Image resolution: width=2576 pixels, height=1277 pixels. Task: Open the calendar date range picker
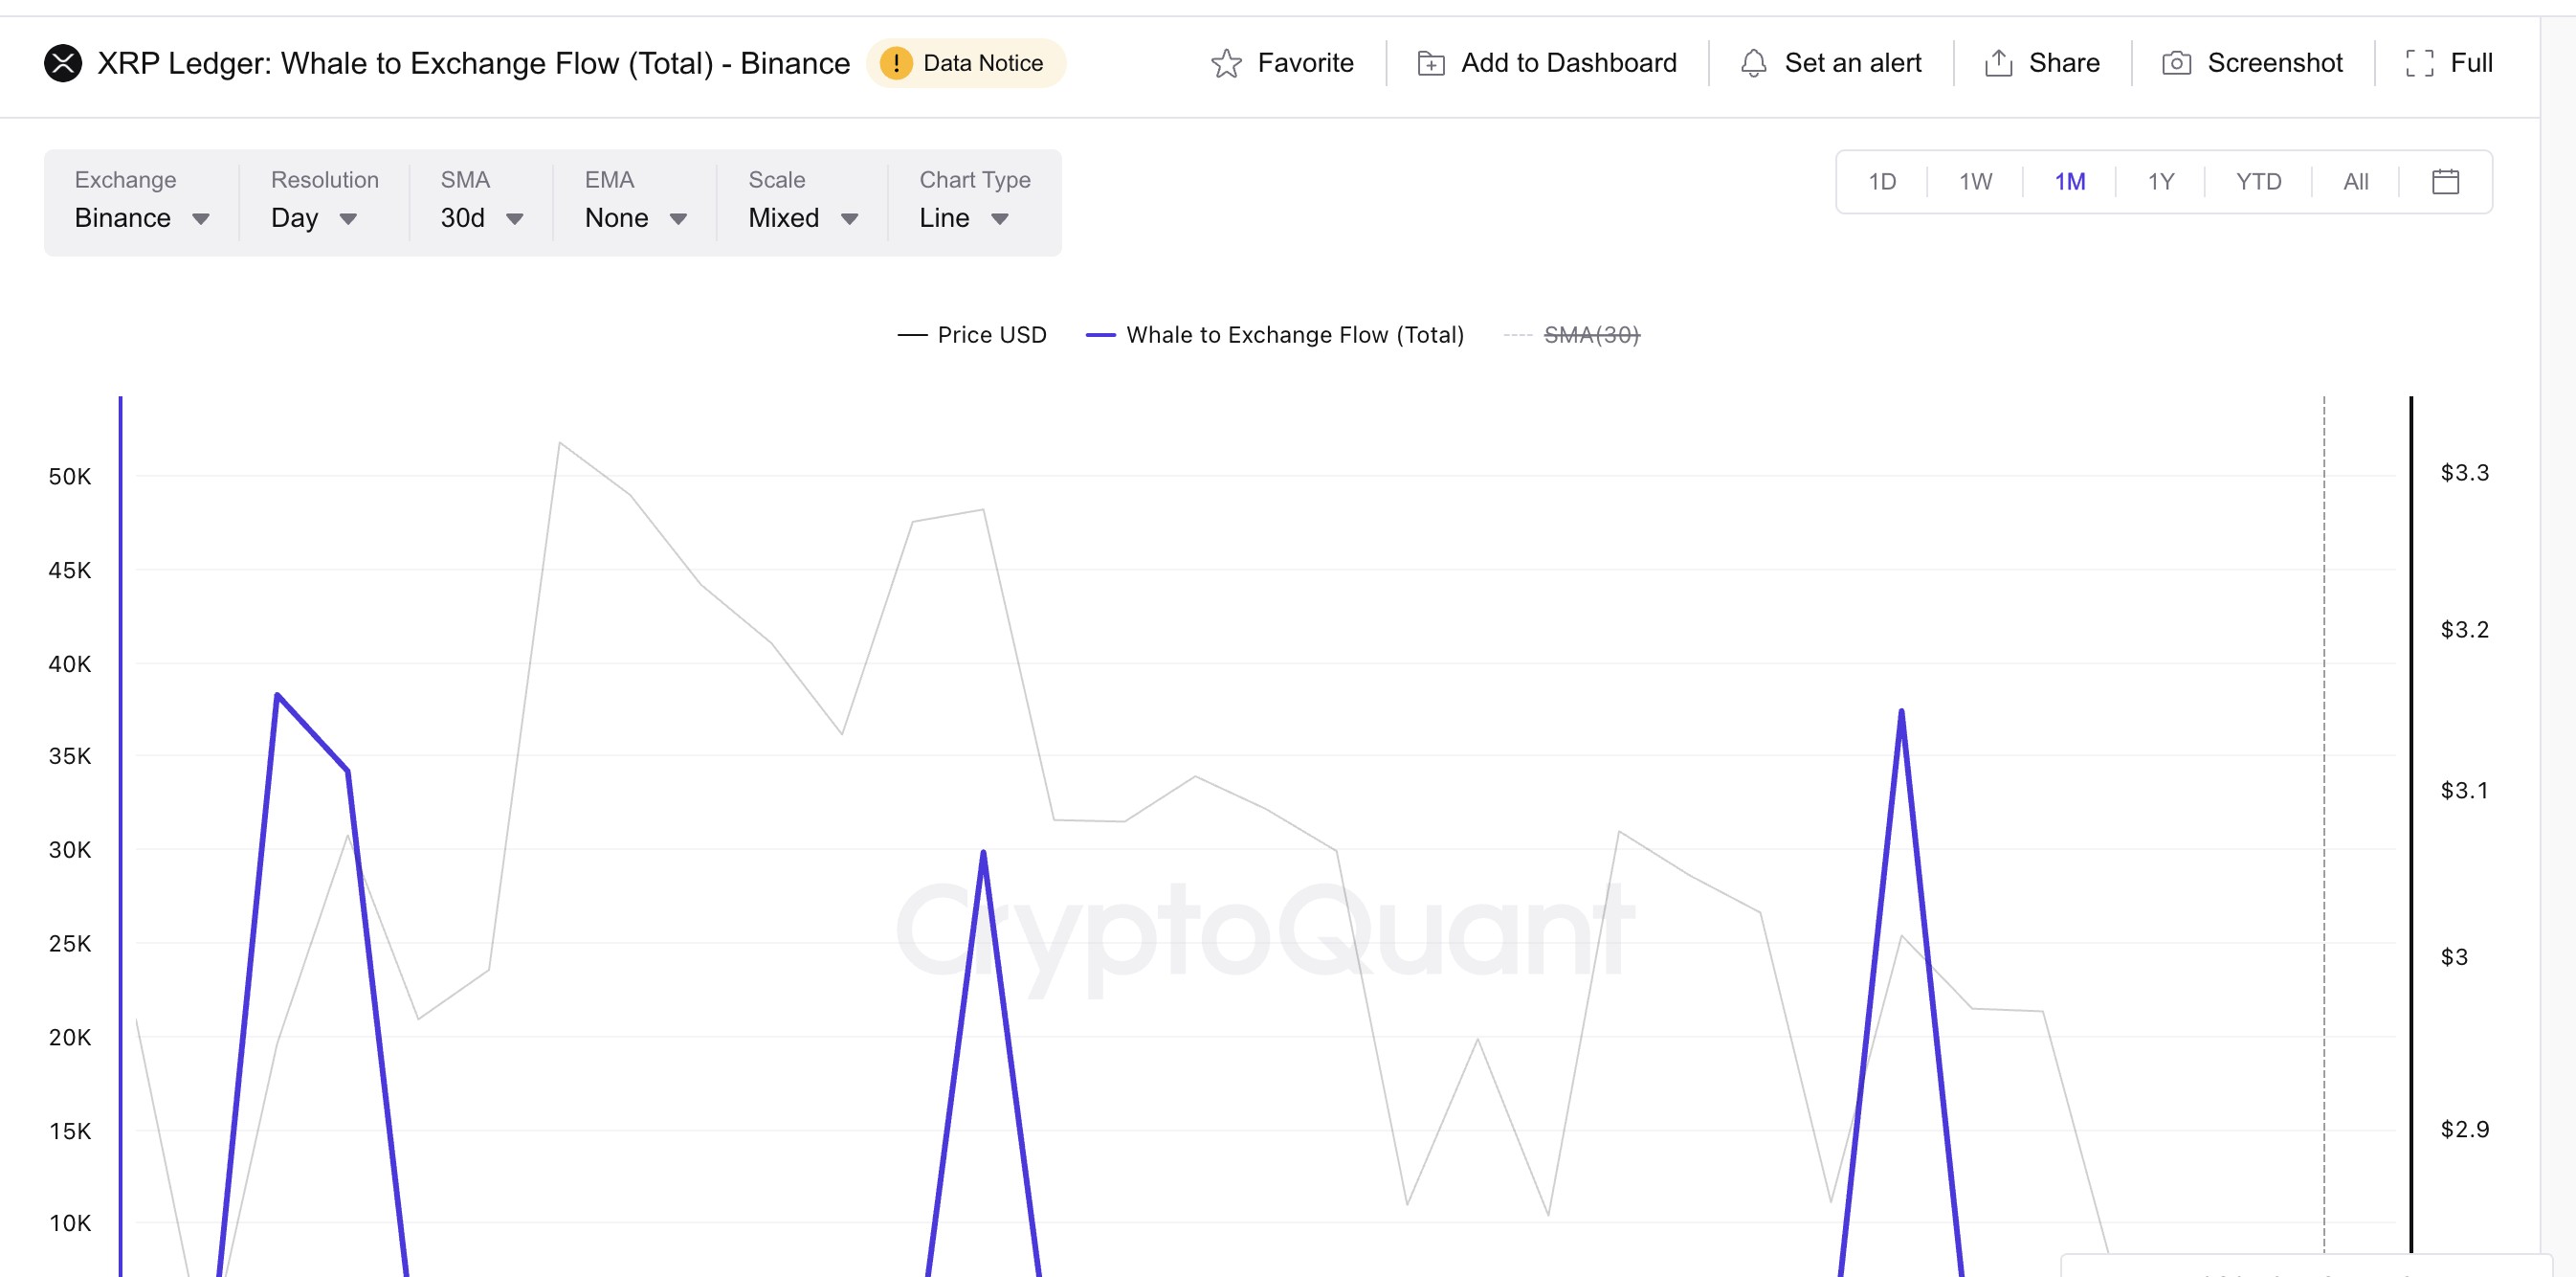pos(2445,181)
